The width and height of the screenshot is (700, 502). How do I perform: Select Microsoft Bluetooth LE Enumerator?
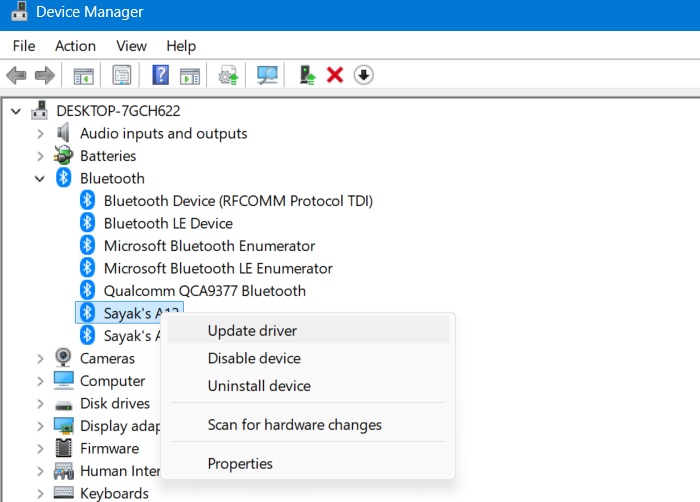pos(218,268)
